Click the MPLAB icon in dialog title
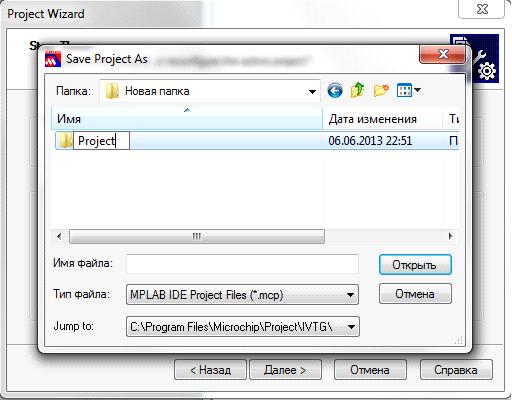Viewport: 512px width, 400px height. (x=53, y=59)
